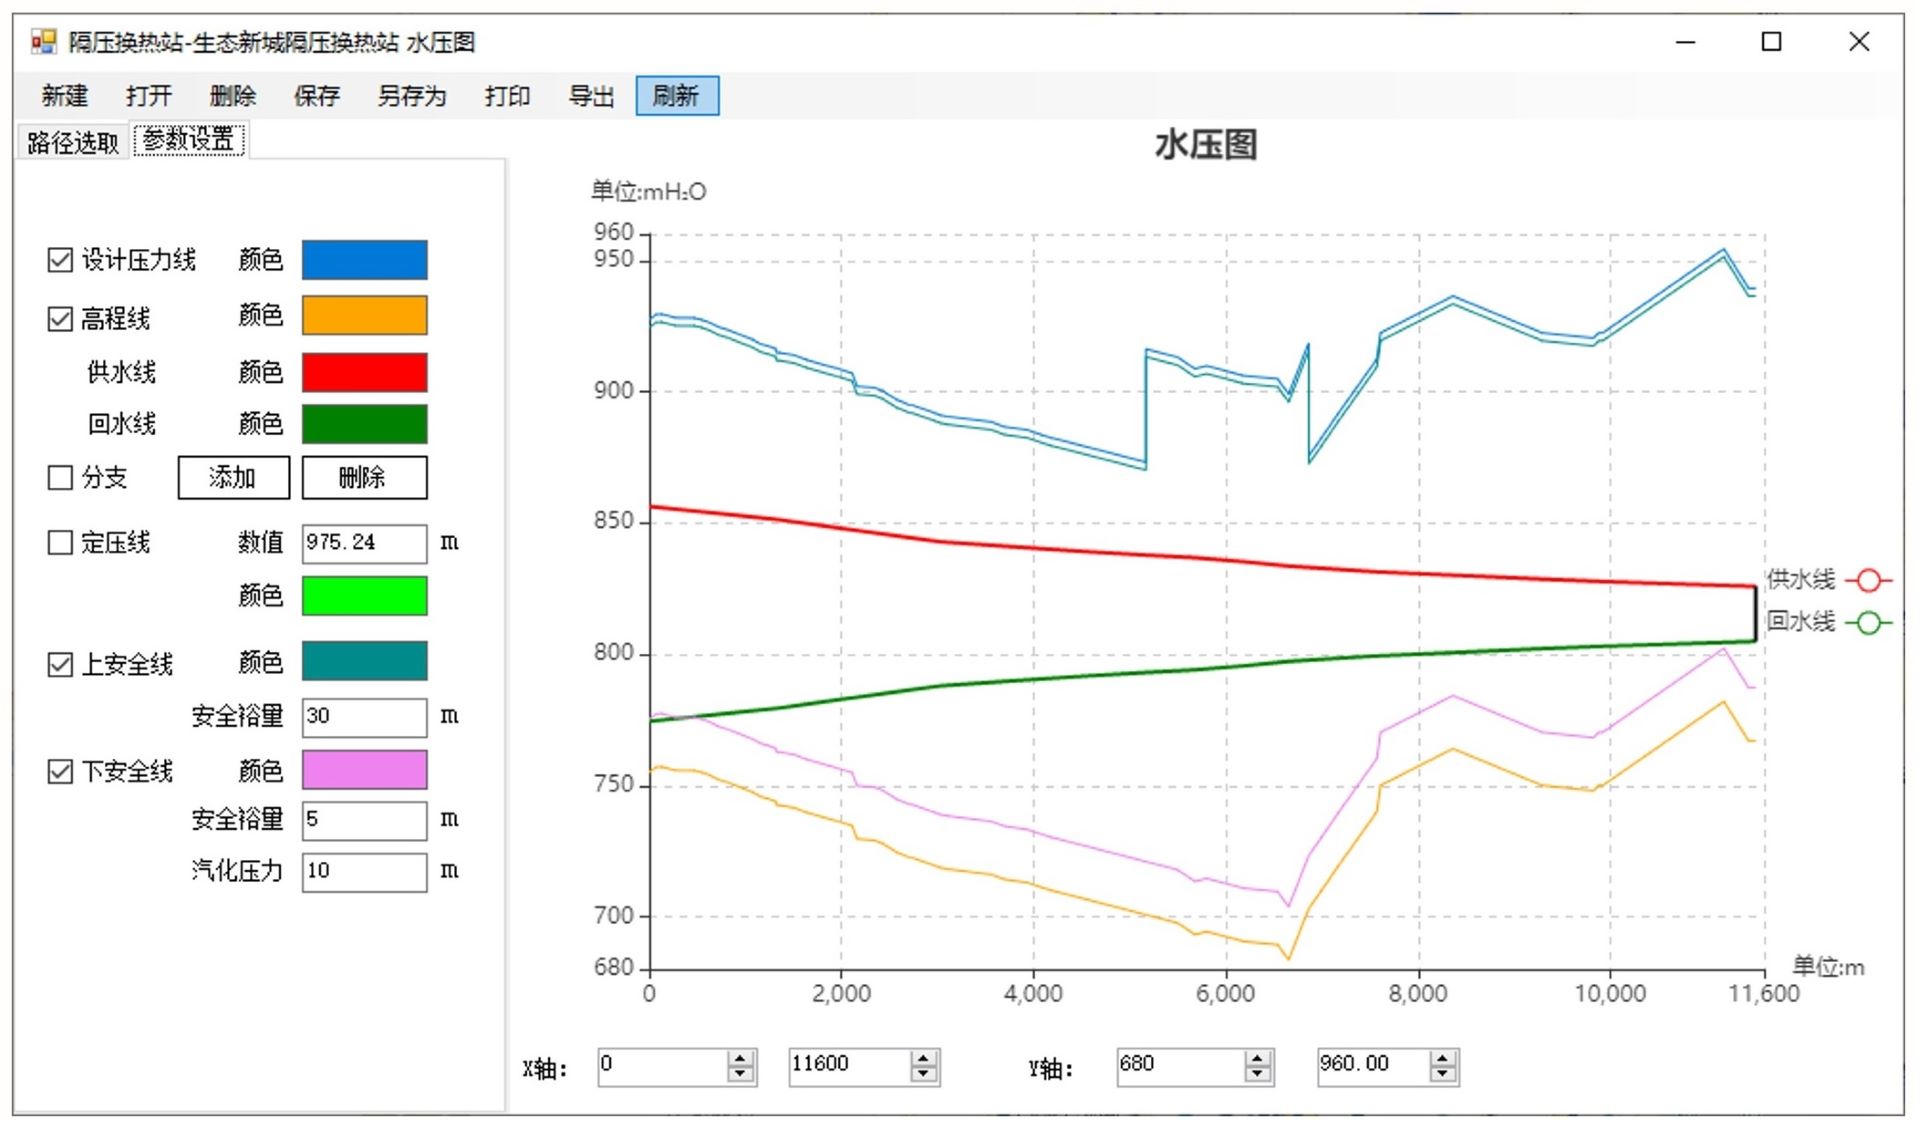Enable the 定压线 checkbox
Screen dimensions: 1920x1131
coord(60,542)
